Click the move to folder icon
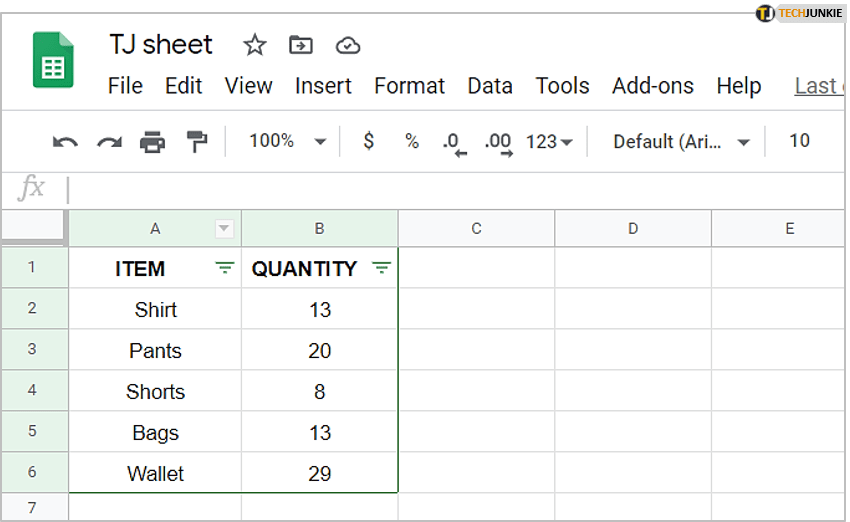Image resolution: width=850 pixels, height=522 pixels. pos(300,45)
